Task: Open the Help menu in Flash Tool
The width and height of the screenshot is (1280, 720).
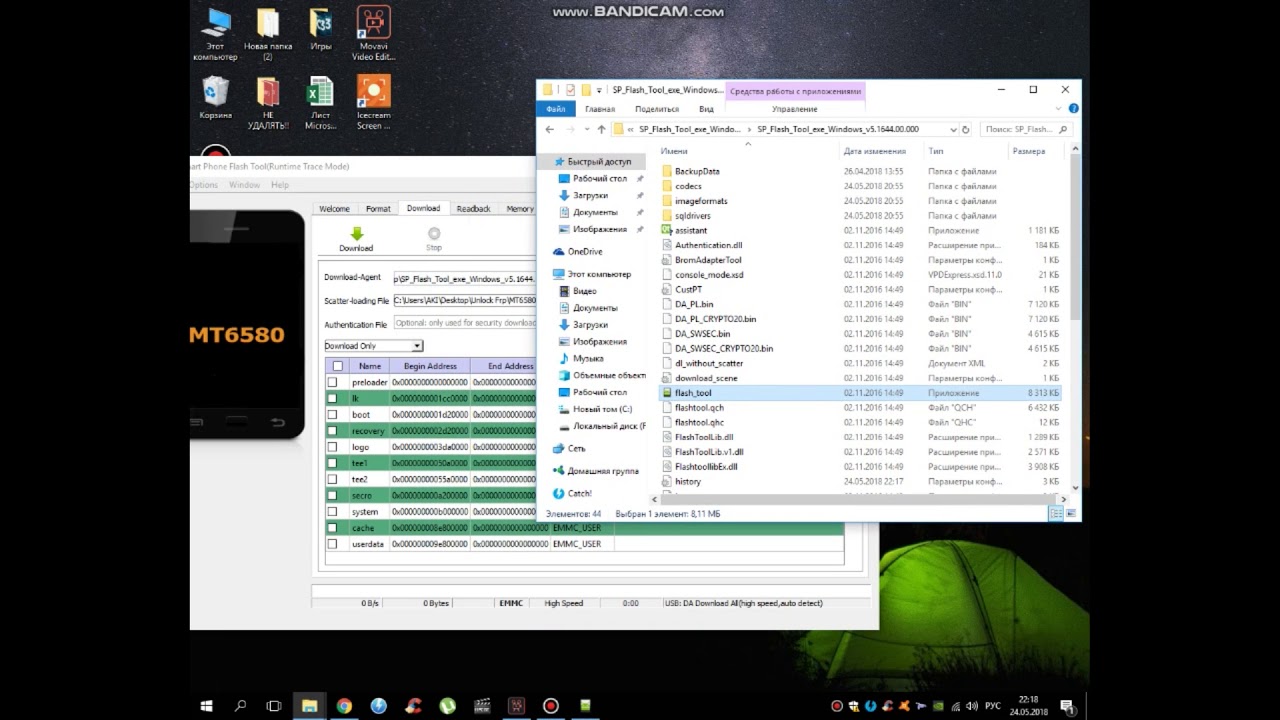Action: 280,185
